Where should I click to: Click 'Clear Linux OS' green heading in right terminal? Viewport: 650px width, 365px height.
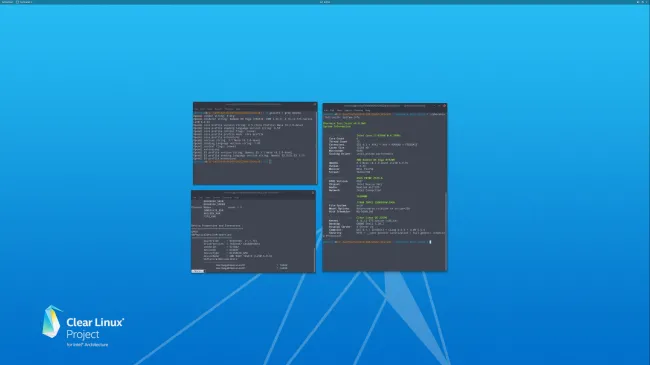(x=371, y=217)
